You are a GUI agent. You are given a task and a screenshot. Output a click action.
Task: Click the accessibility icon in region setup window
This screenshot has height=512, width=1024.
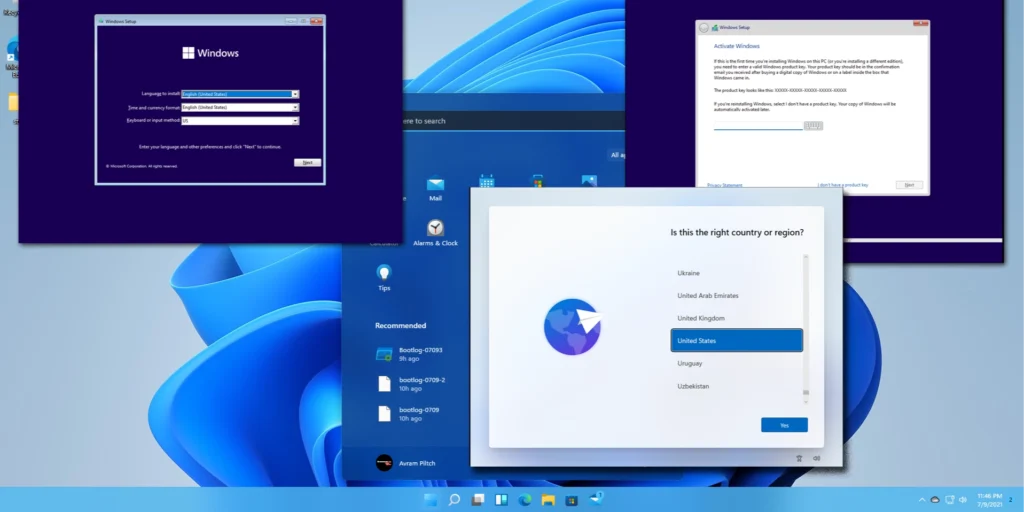799,458
